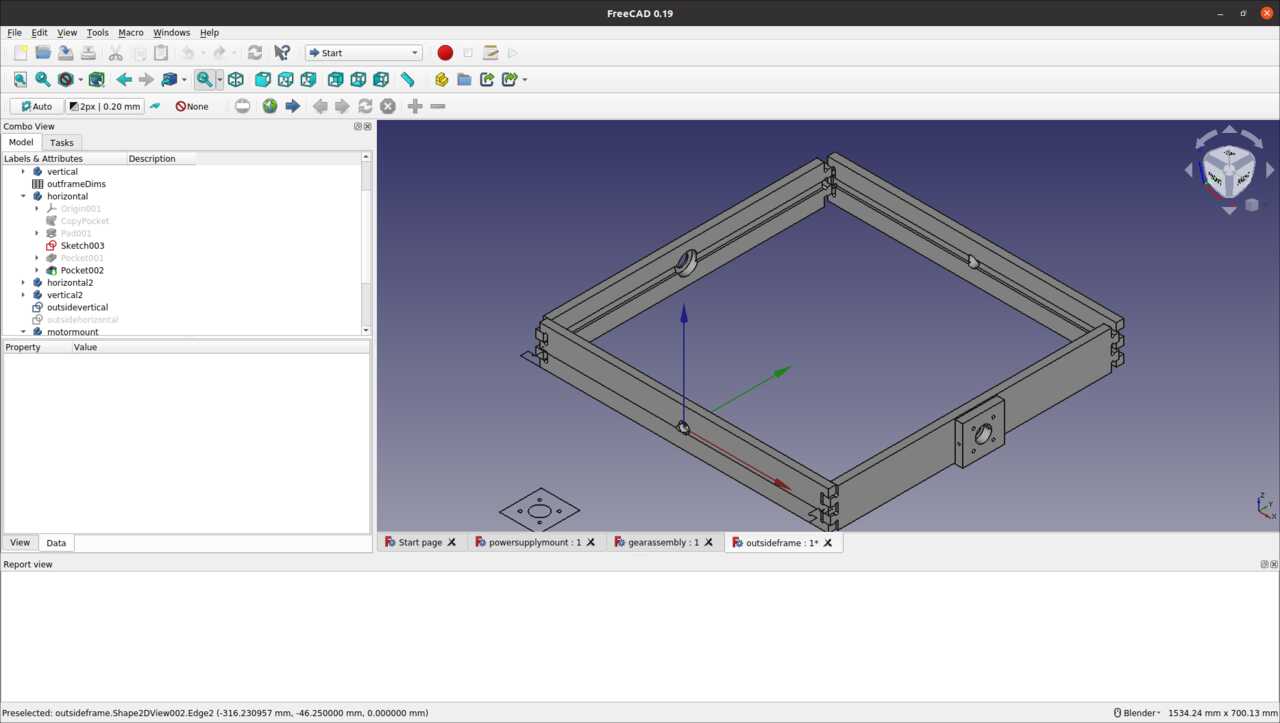1280x723 pixels.
Task: Expand the vertical tree item
Action: click(23, 172)
